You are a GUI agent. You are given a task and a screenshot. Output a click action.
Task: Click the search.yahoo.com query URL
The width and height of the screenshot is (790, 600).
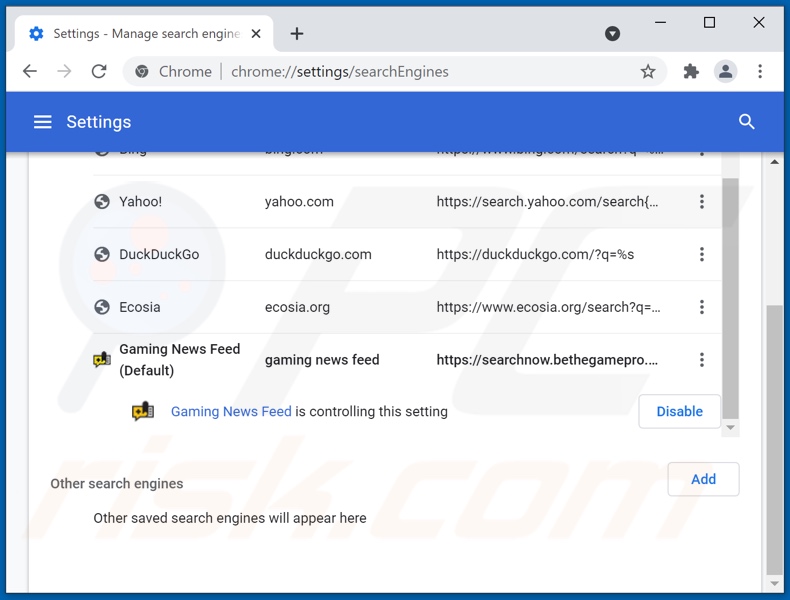[547, 202]
